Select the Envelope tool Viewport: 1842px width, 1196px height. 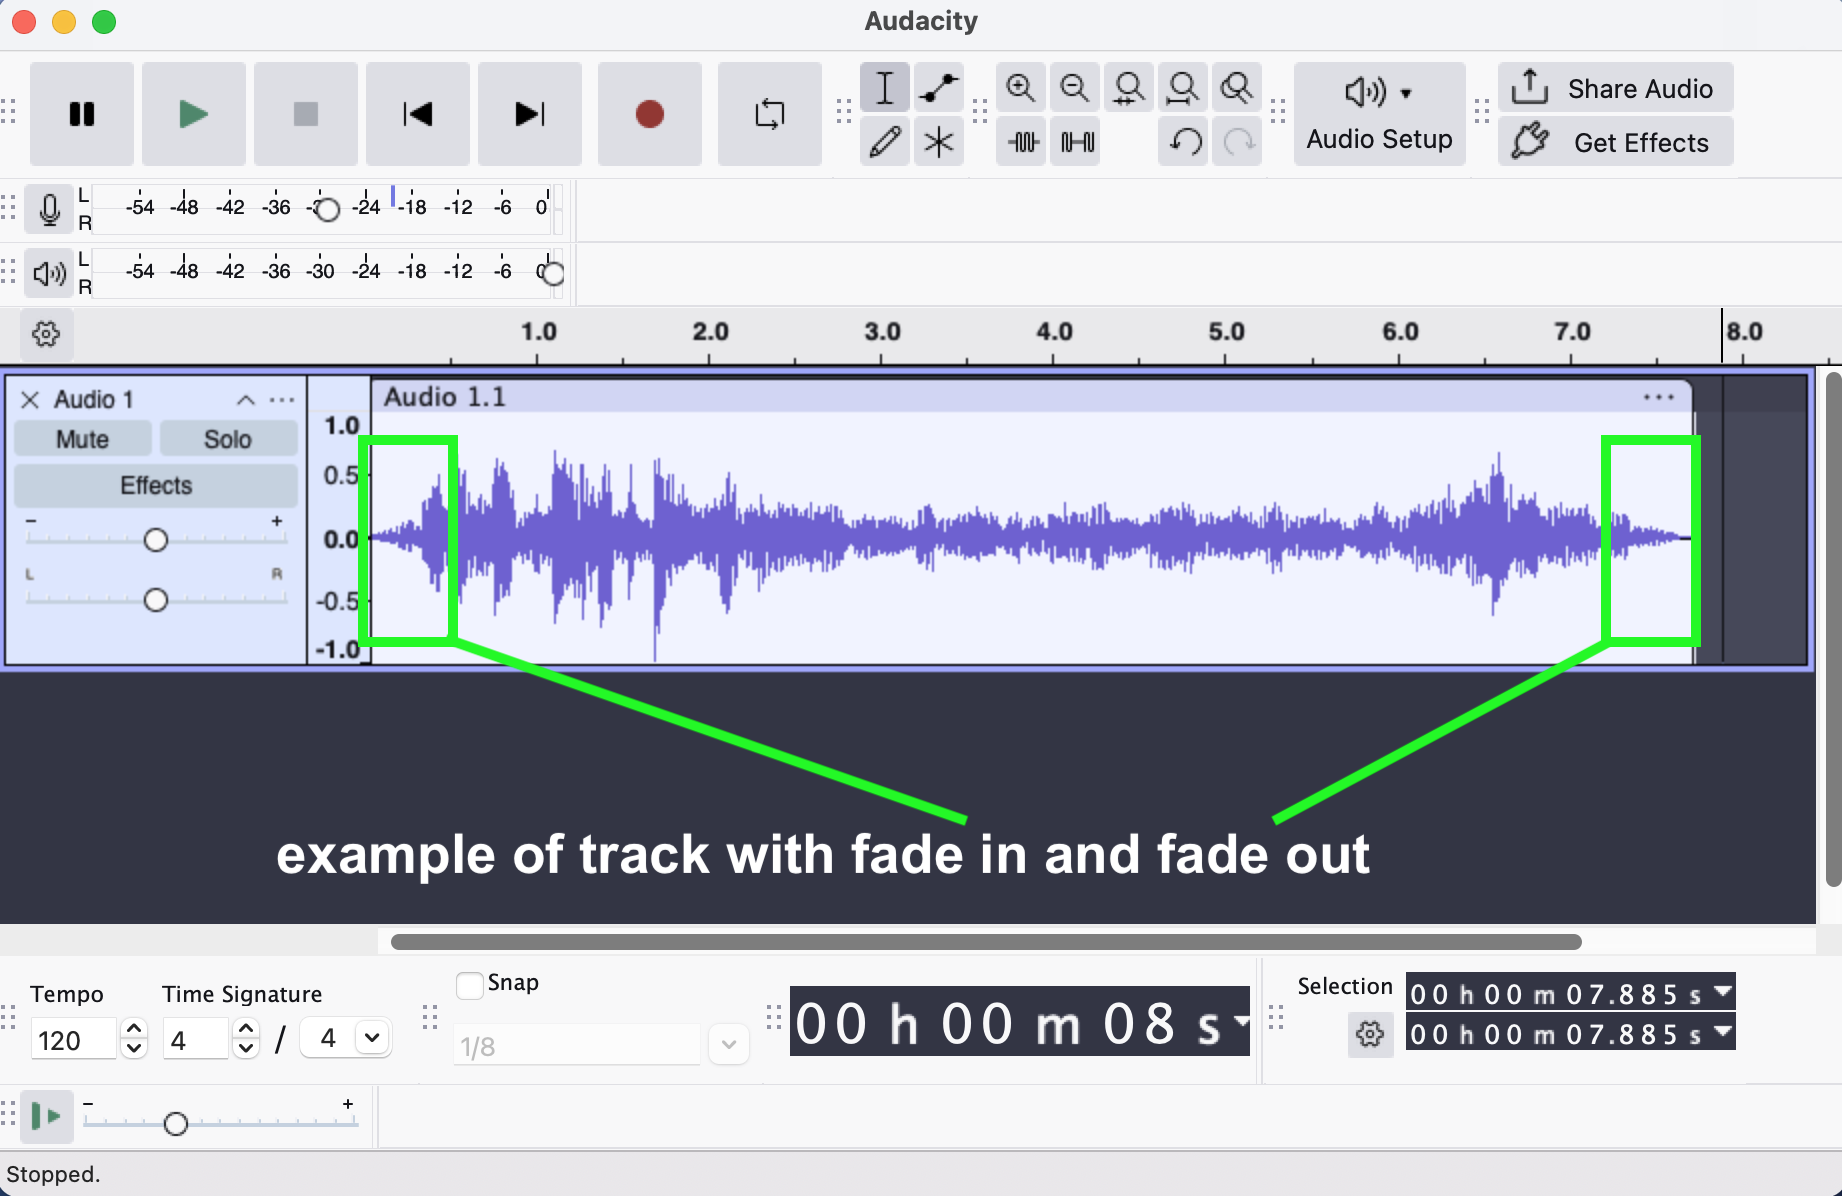(x=939, y=88)
